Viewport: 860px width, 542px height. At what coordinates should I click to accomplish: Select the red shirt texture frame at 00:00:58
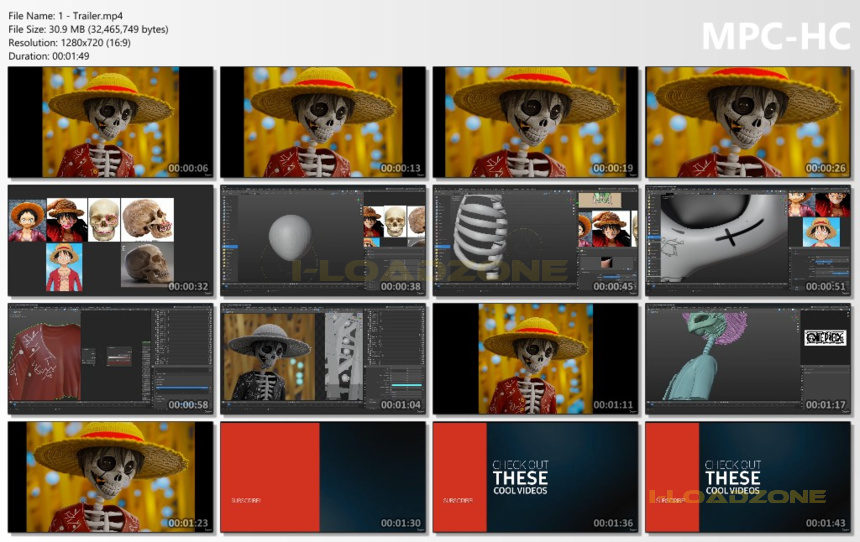pos(110,359)
